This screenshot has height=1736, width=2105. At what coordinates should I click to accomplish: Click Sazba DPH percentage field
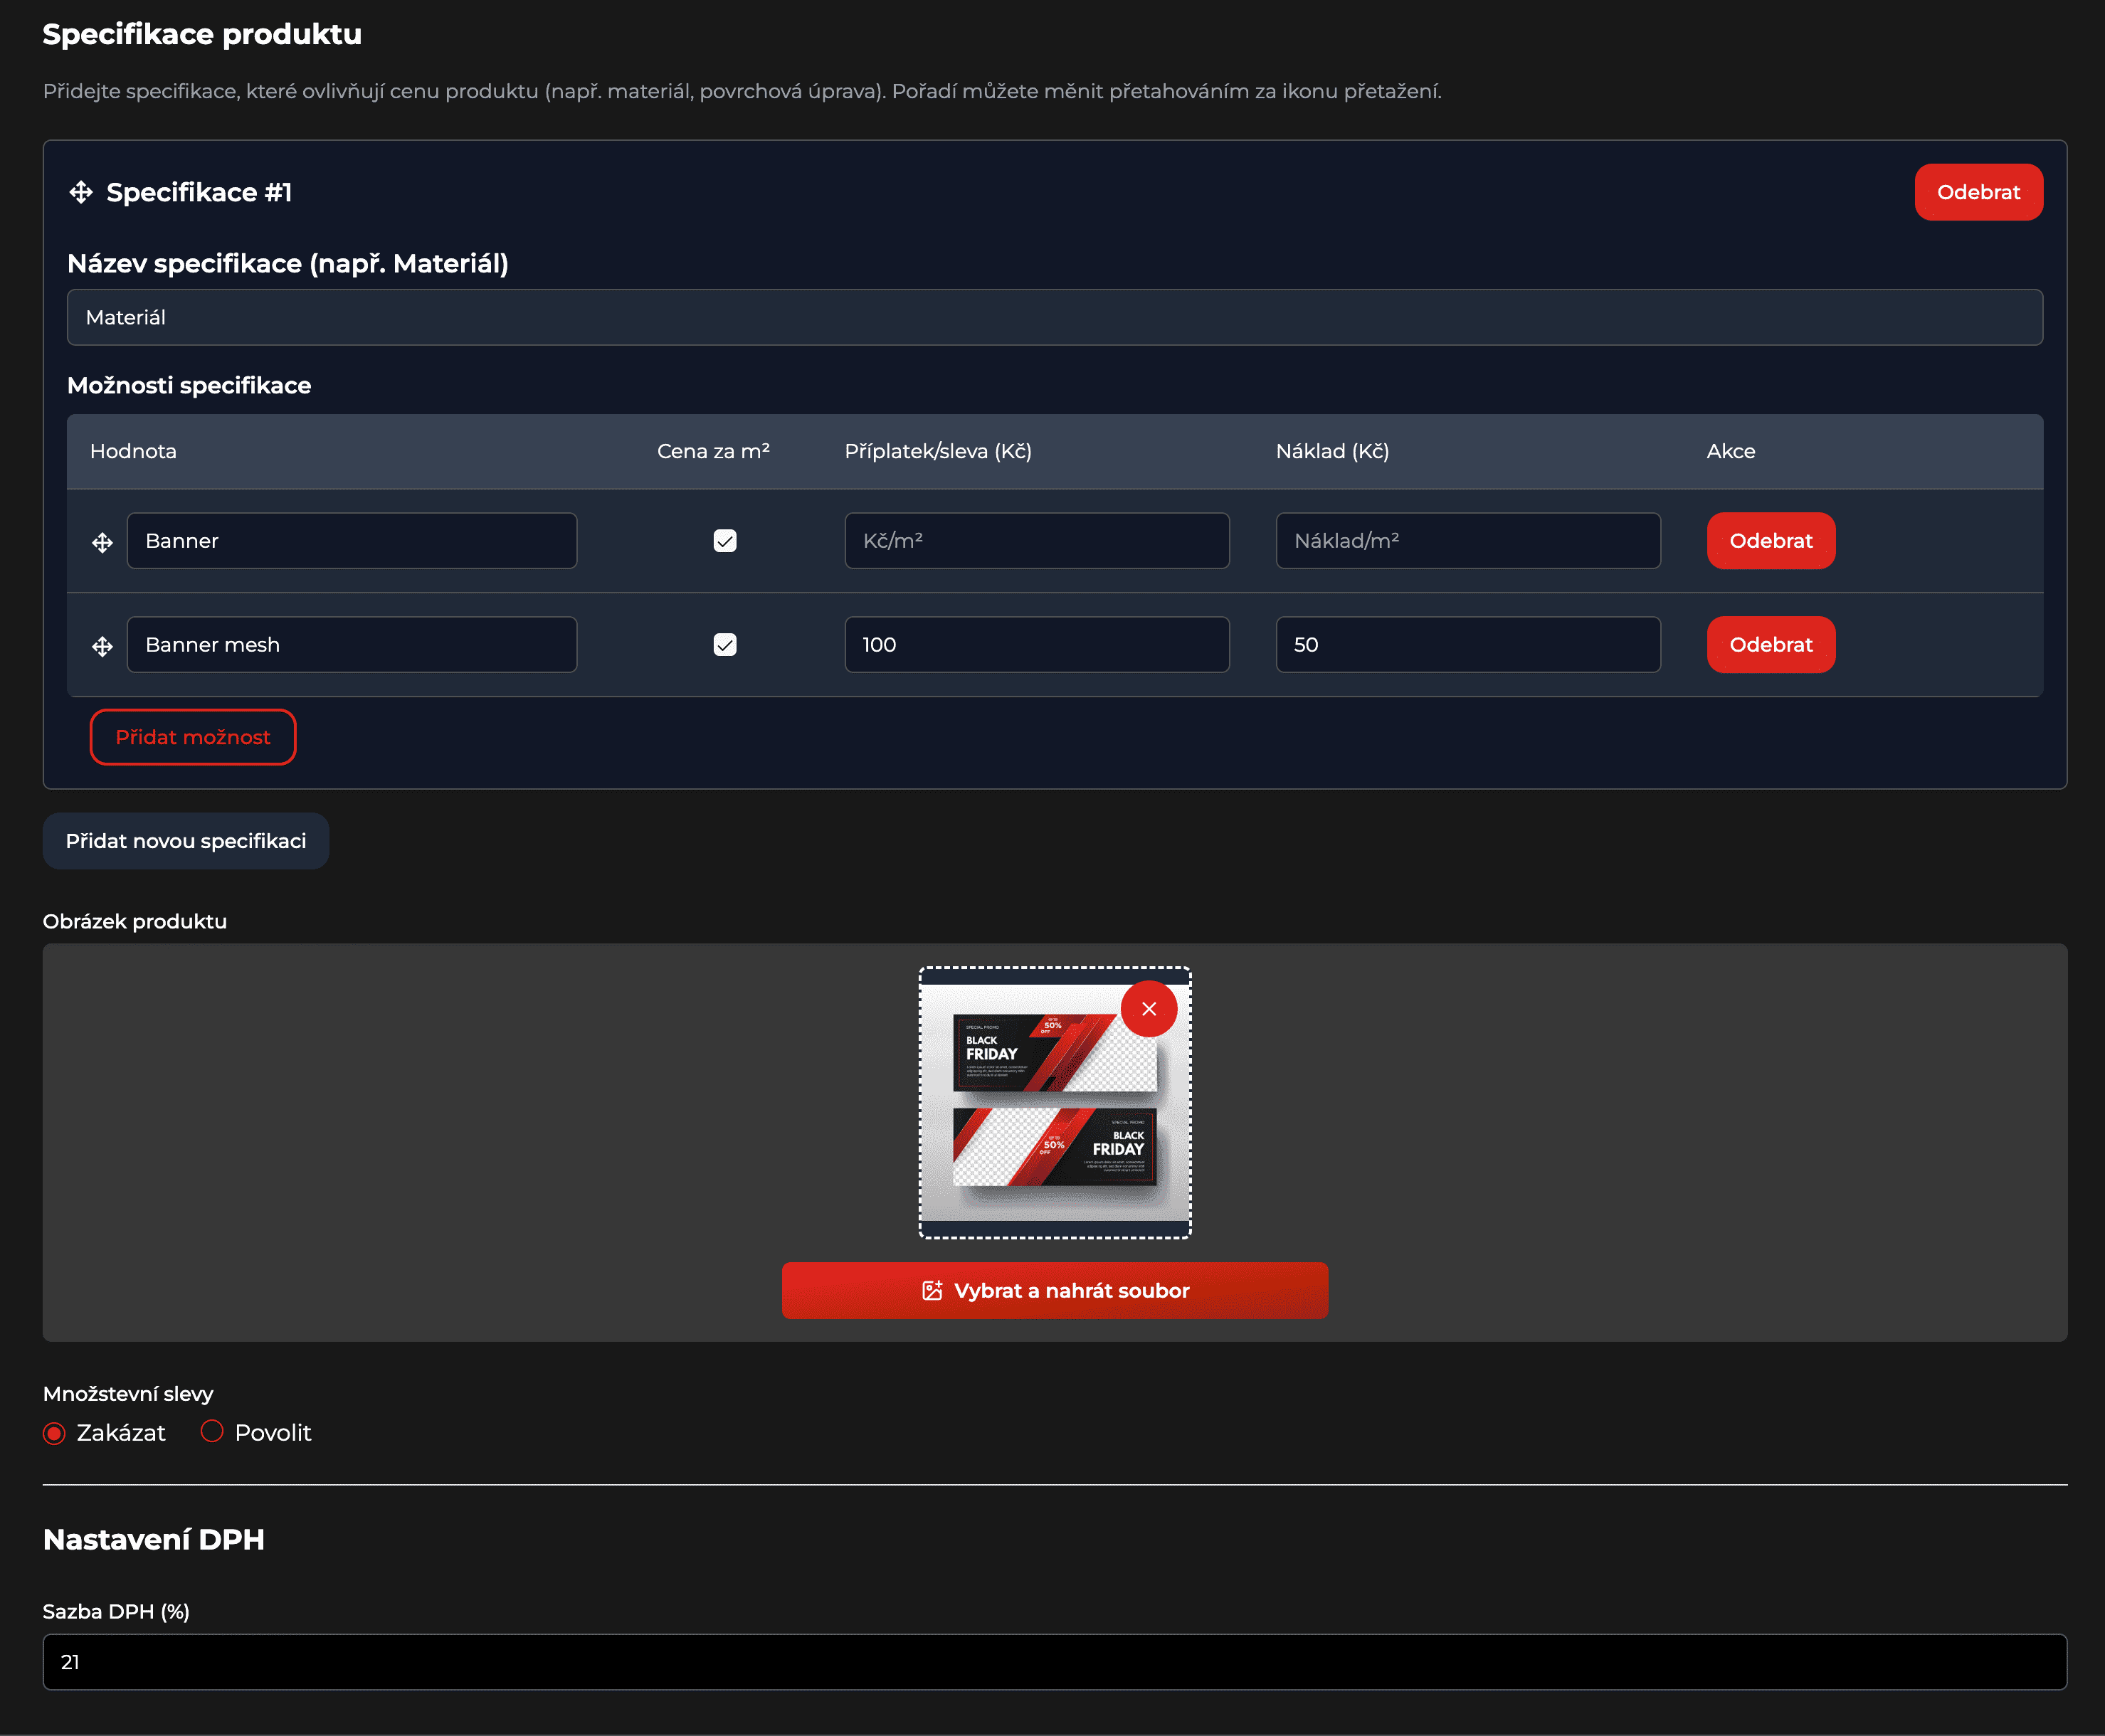(x=1054, y=1662)
